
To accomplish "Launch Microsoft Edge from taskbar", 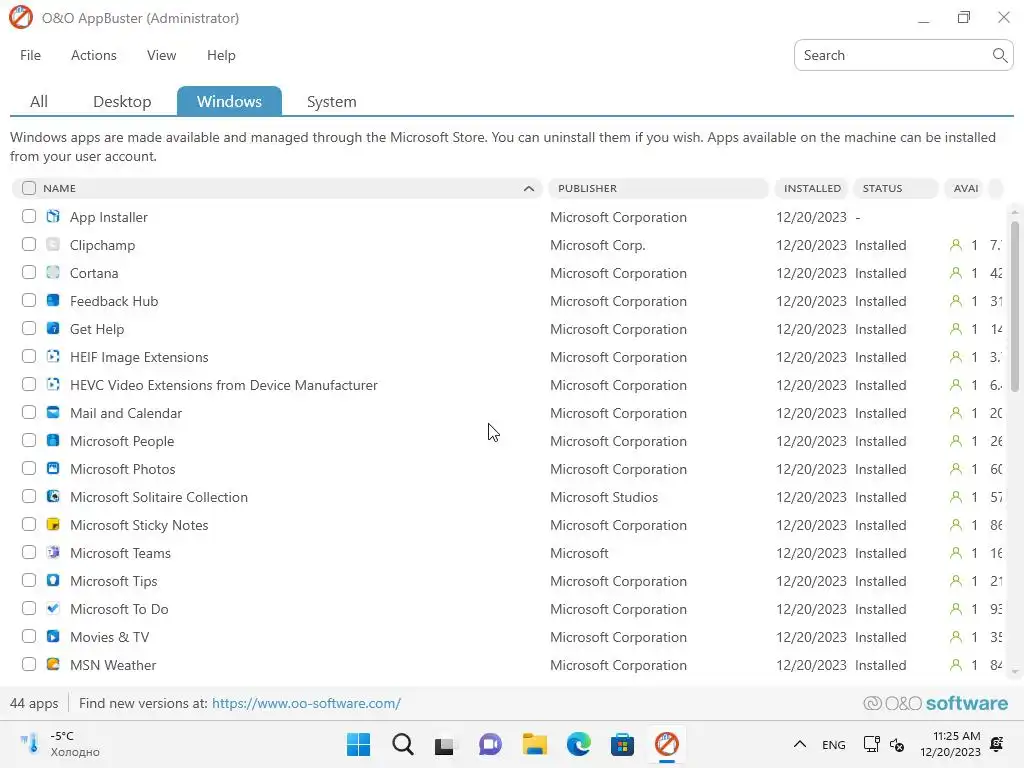I will coord(579,744).
